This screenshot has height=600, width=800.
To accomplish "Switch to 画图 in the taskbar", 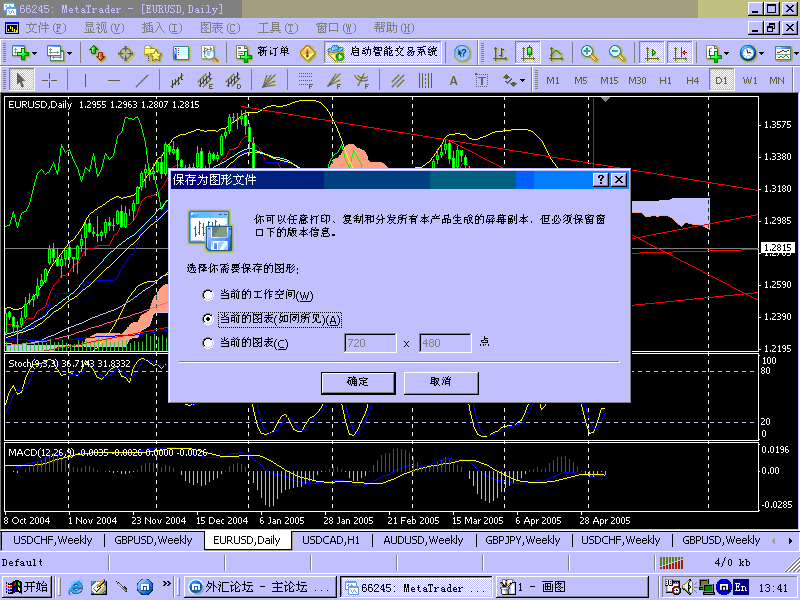I will (x=570, y=587).
